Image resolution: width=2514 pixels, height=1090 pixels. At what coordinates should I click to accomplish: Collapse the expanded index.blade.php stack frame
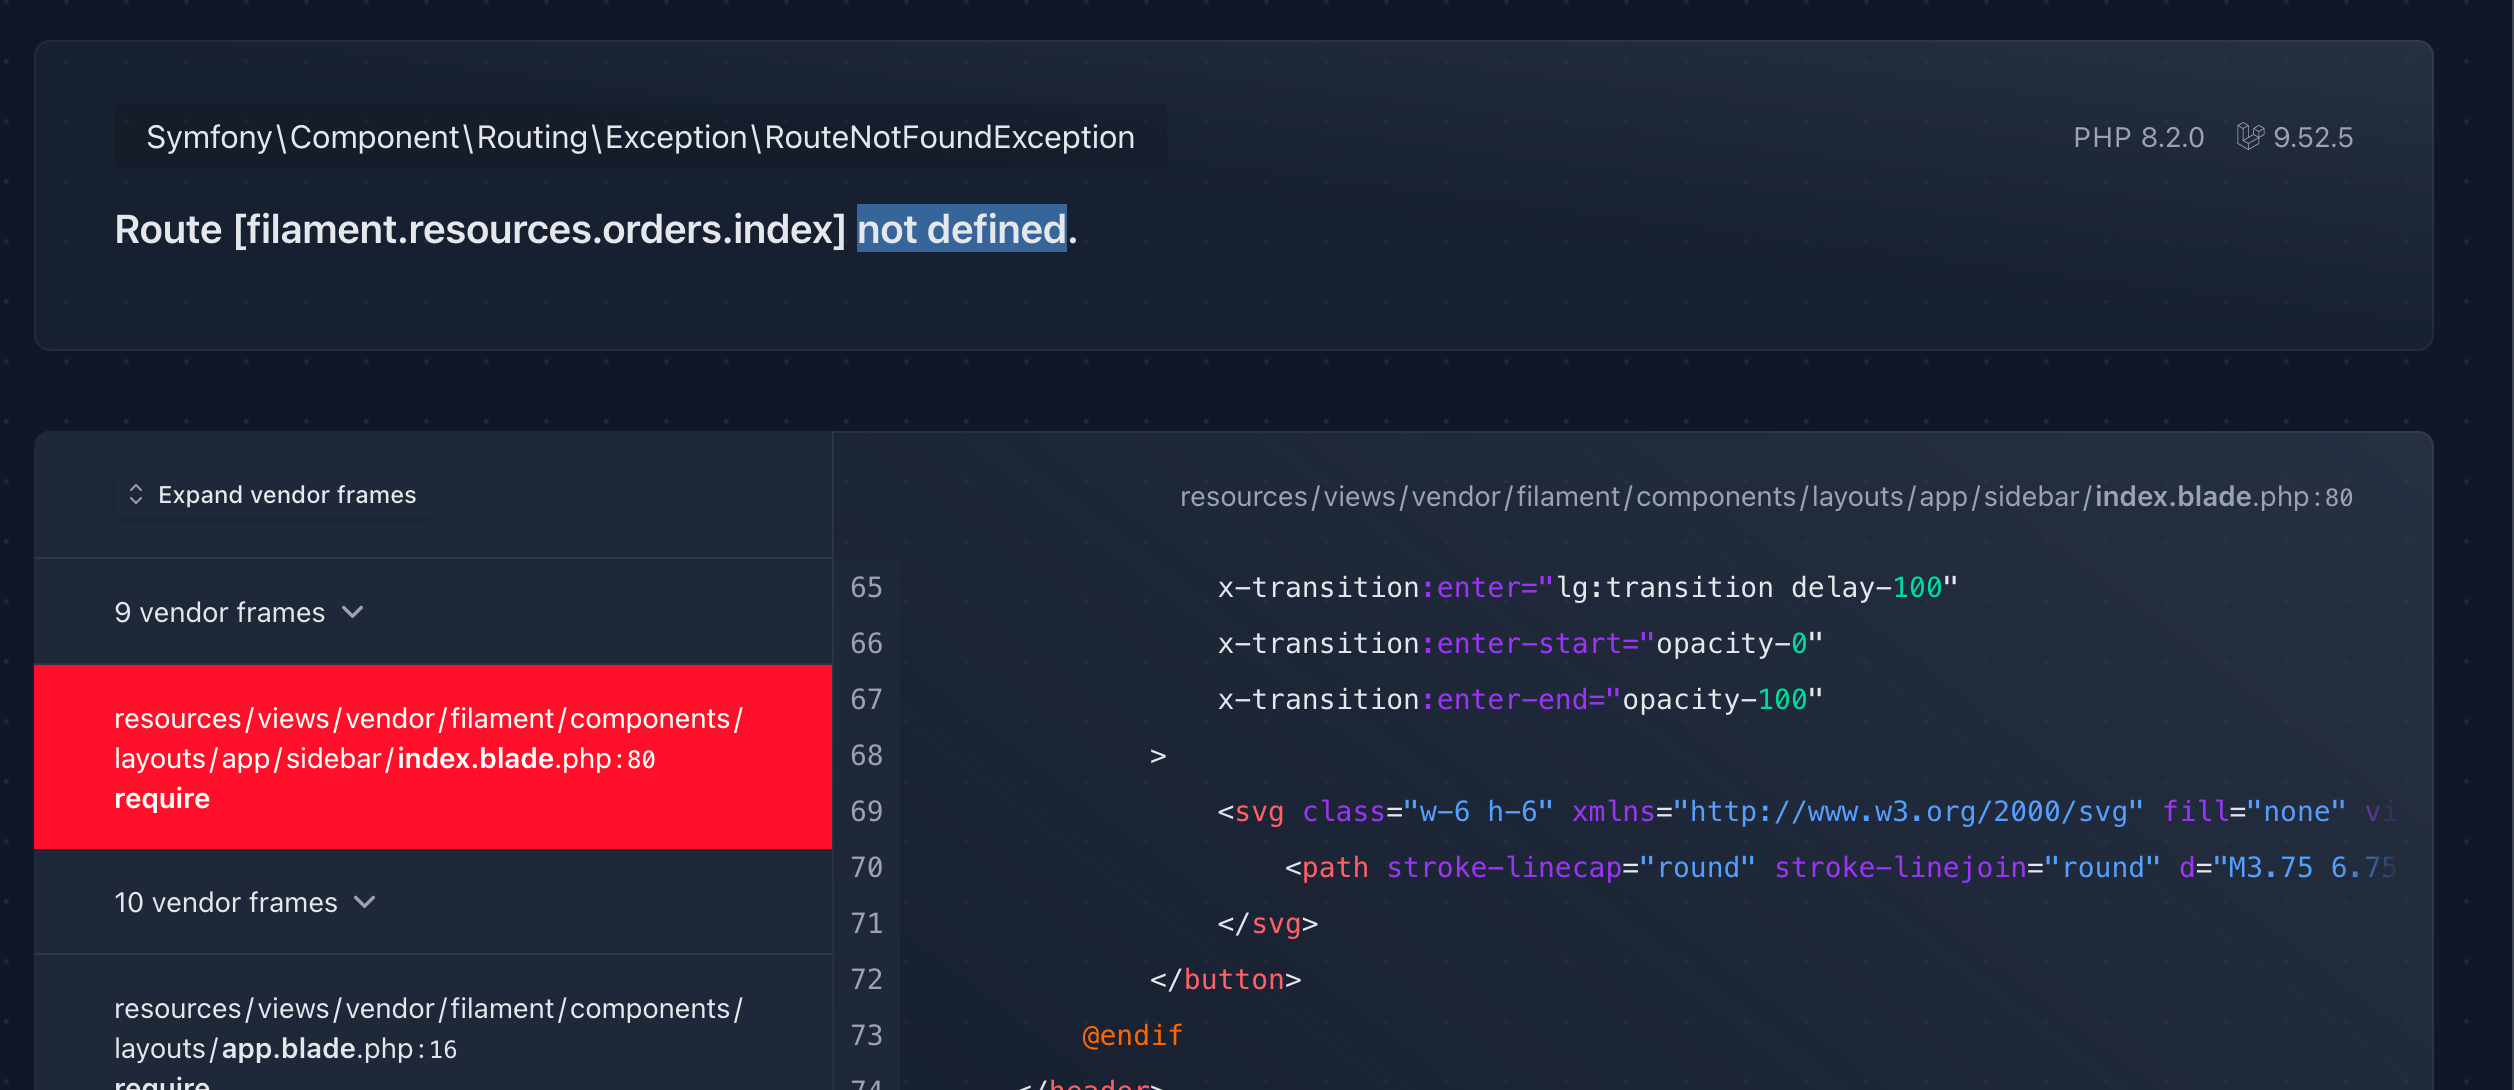pyautogui.click(x=432, y=757)
